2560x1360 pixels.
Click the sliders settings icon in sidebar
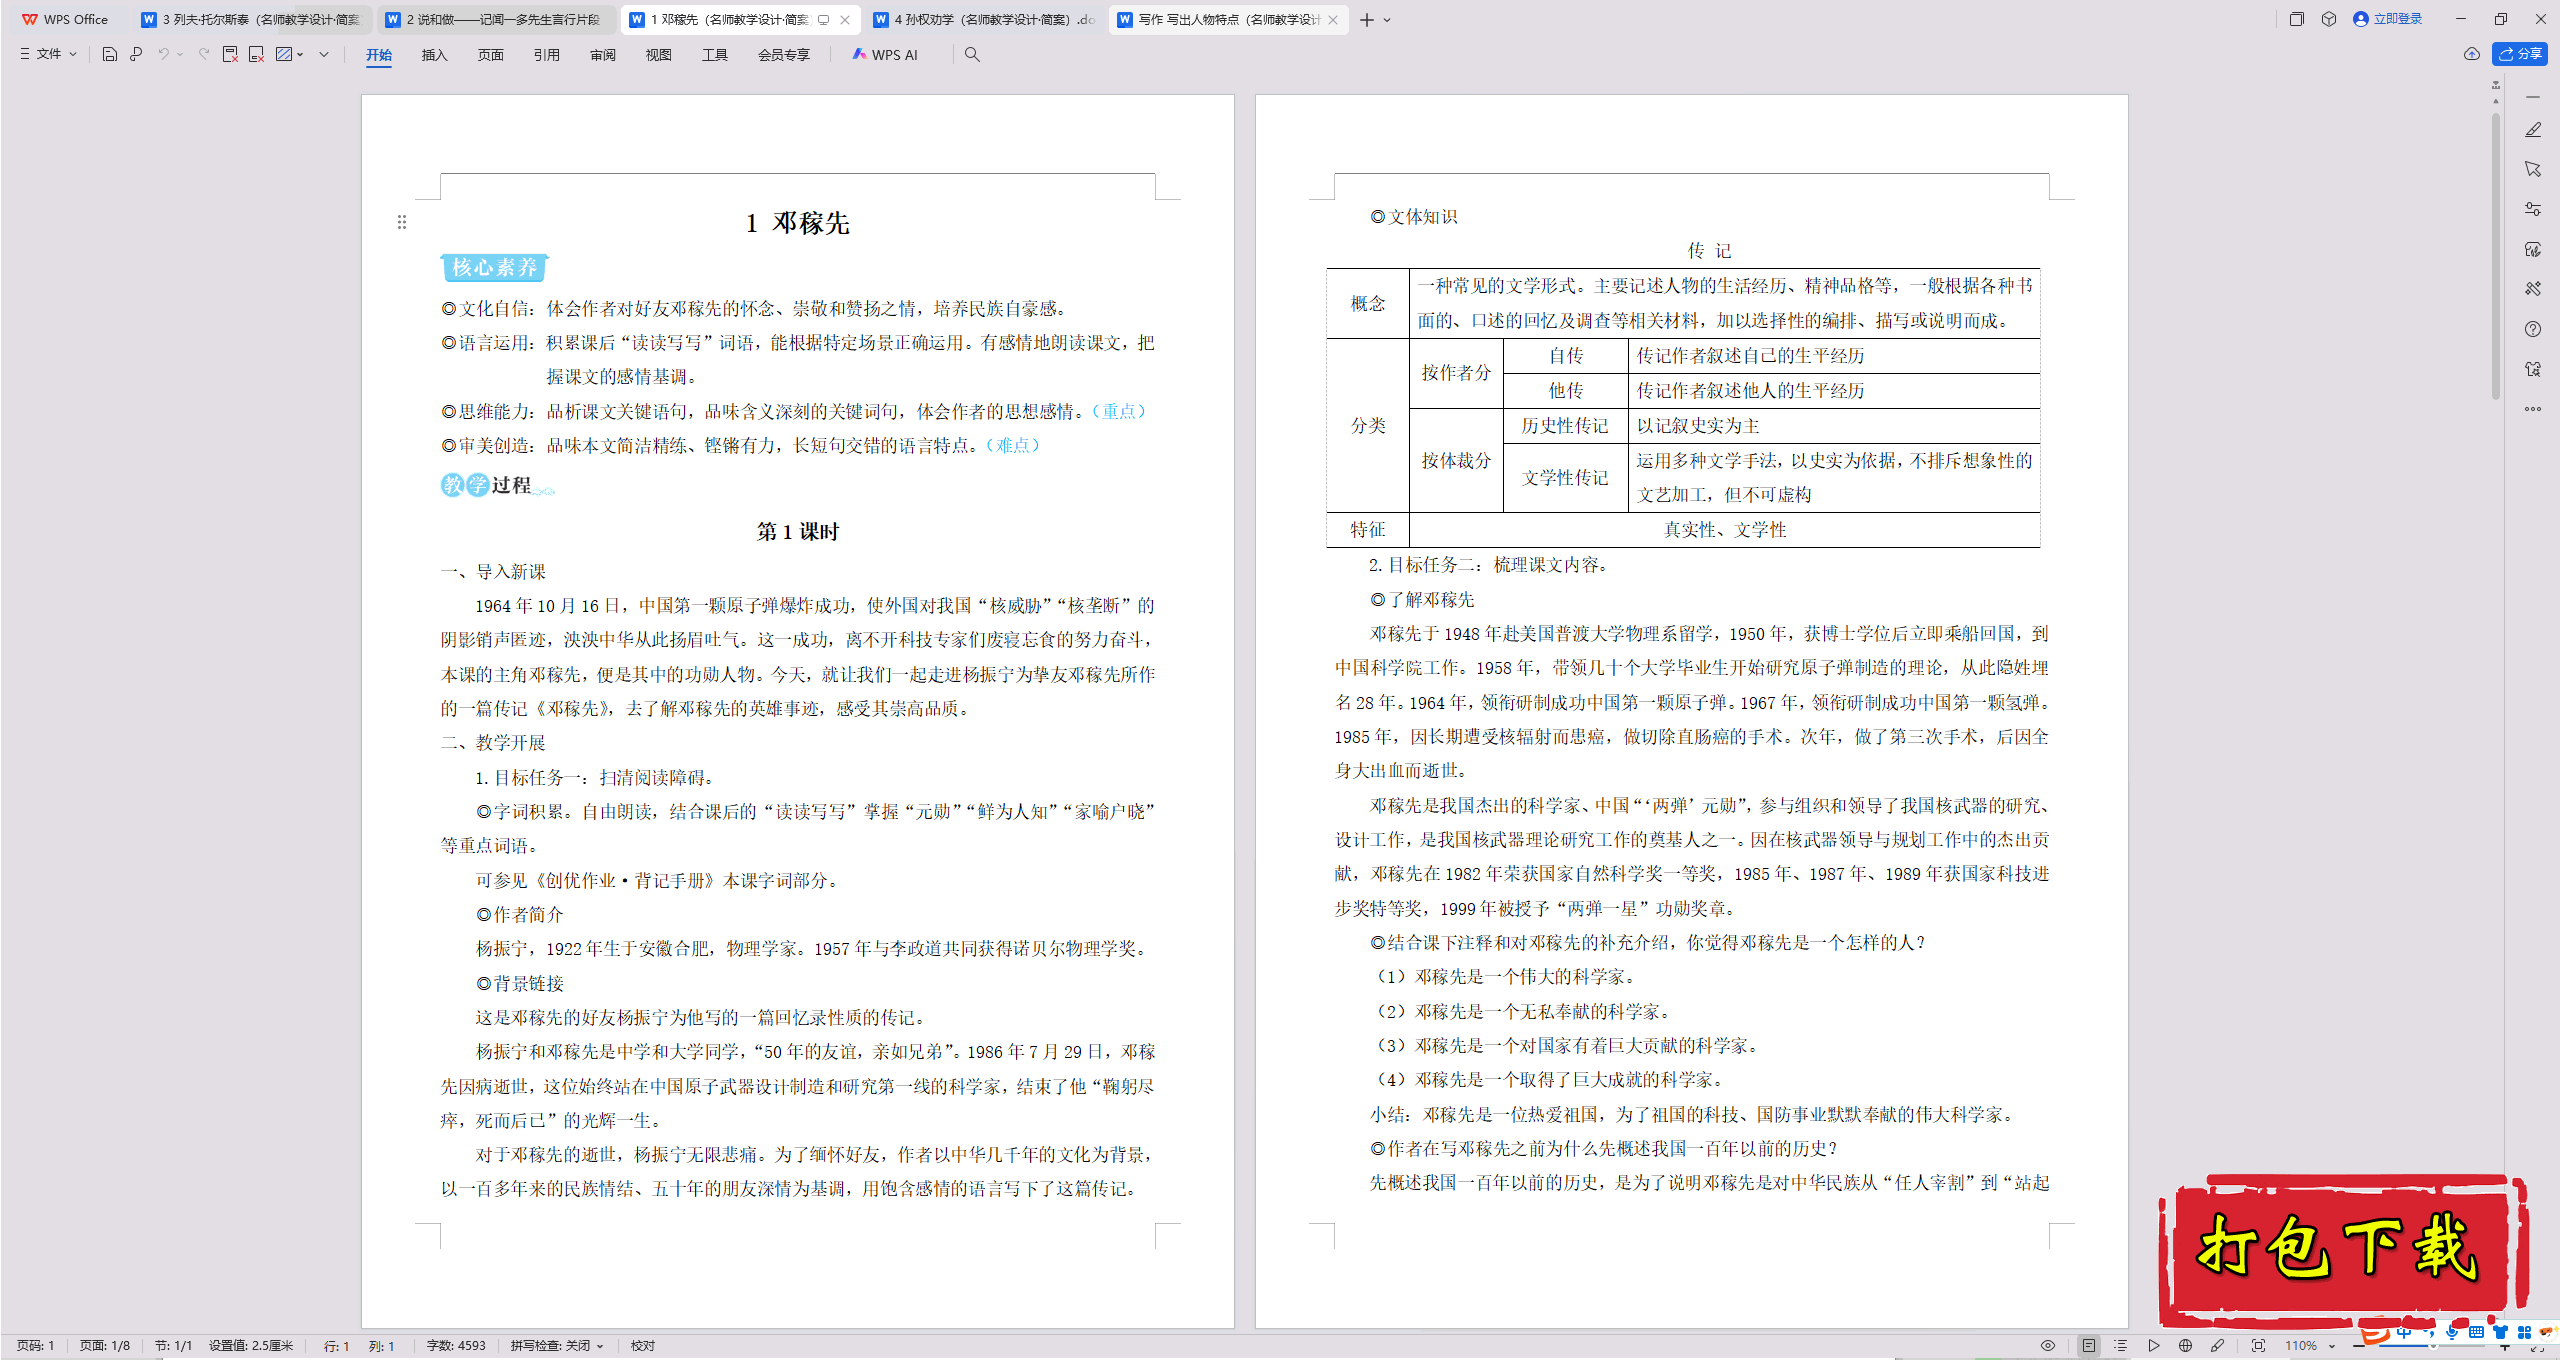click(x=2533, y=209)
